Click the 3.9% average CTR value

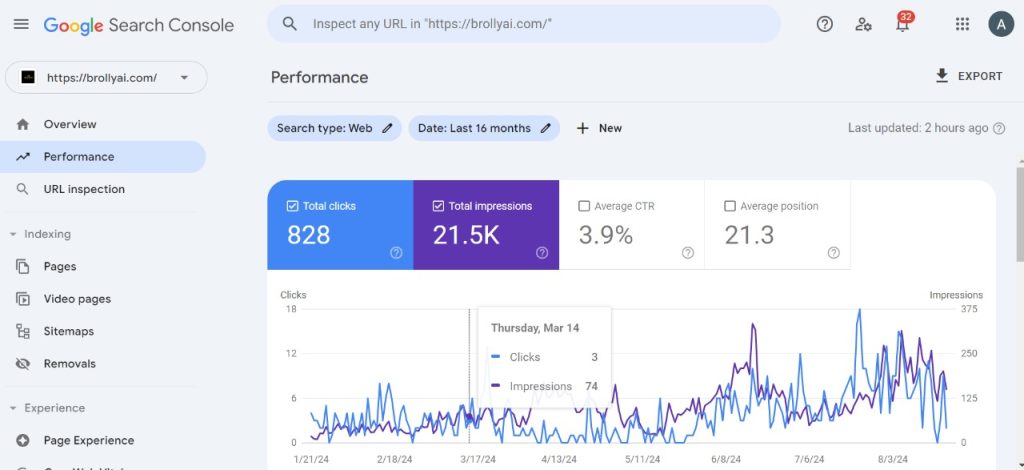point(605,235)
